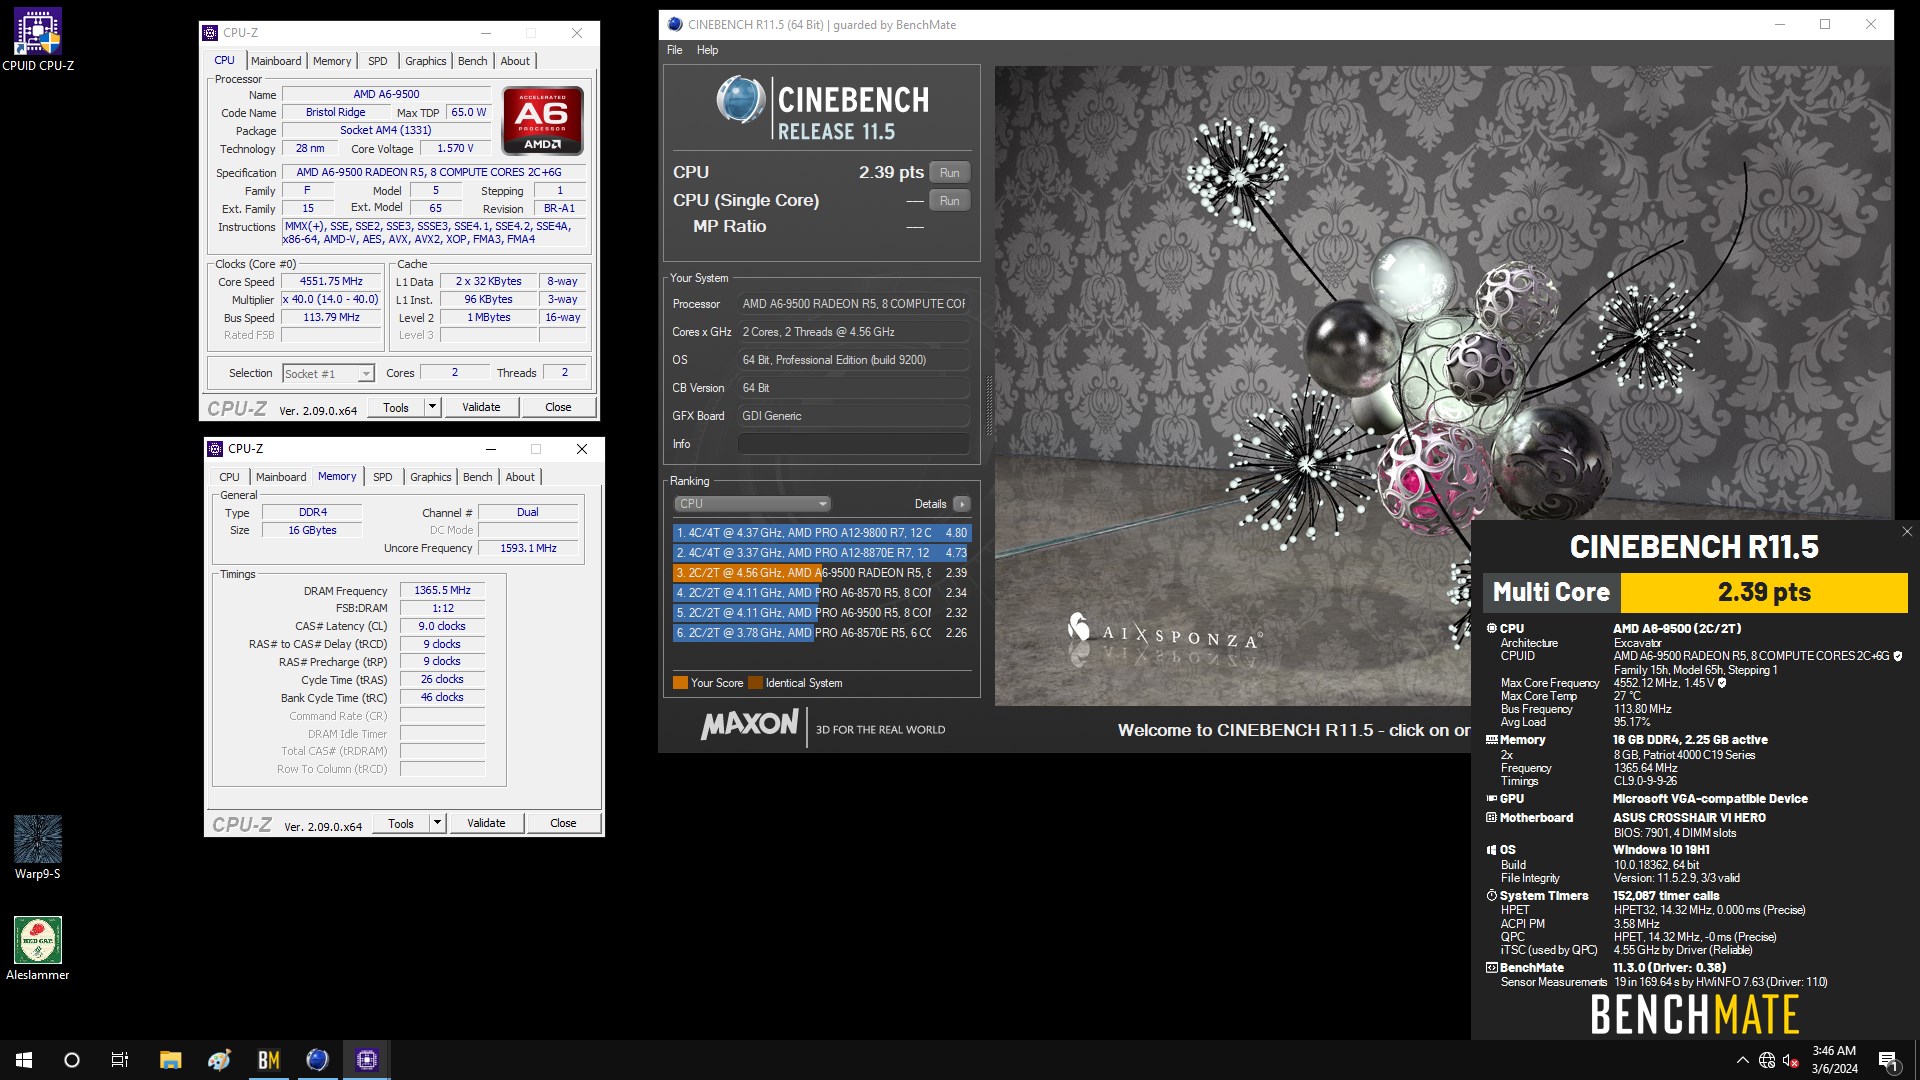The image size is (1920, 1080).
Task: Select ranking entry AMD PRO A12-9800 R7
Action: (822, 533)
